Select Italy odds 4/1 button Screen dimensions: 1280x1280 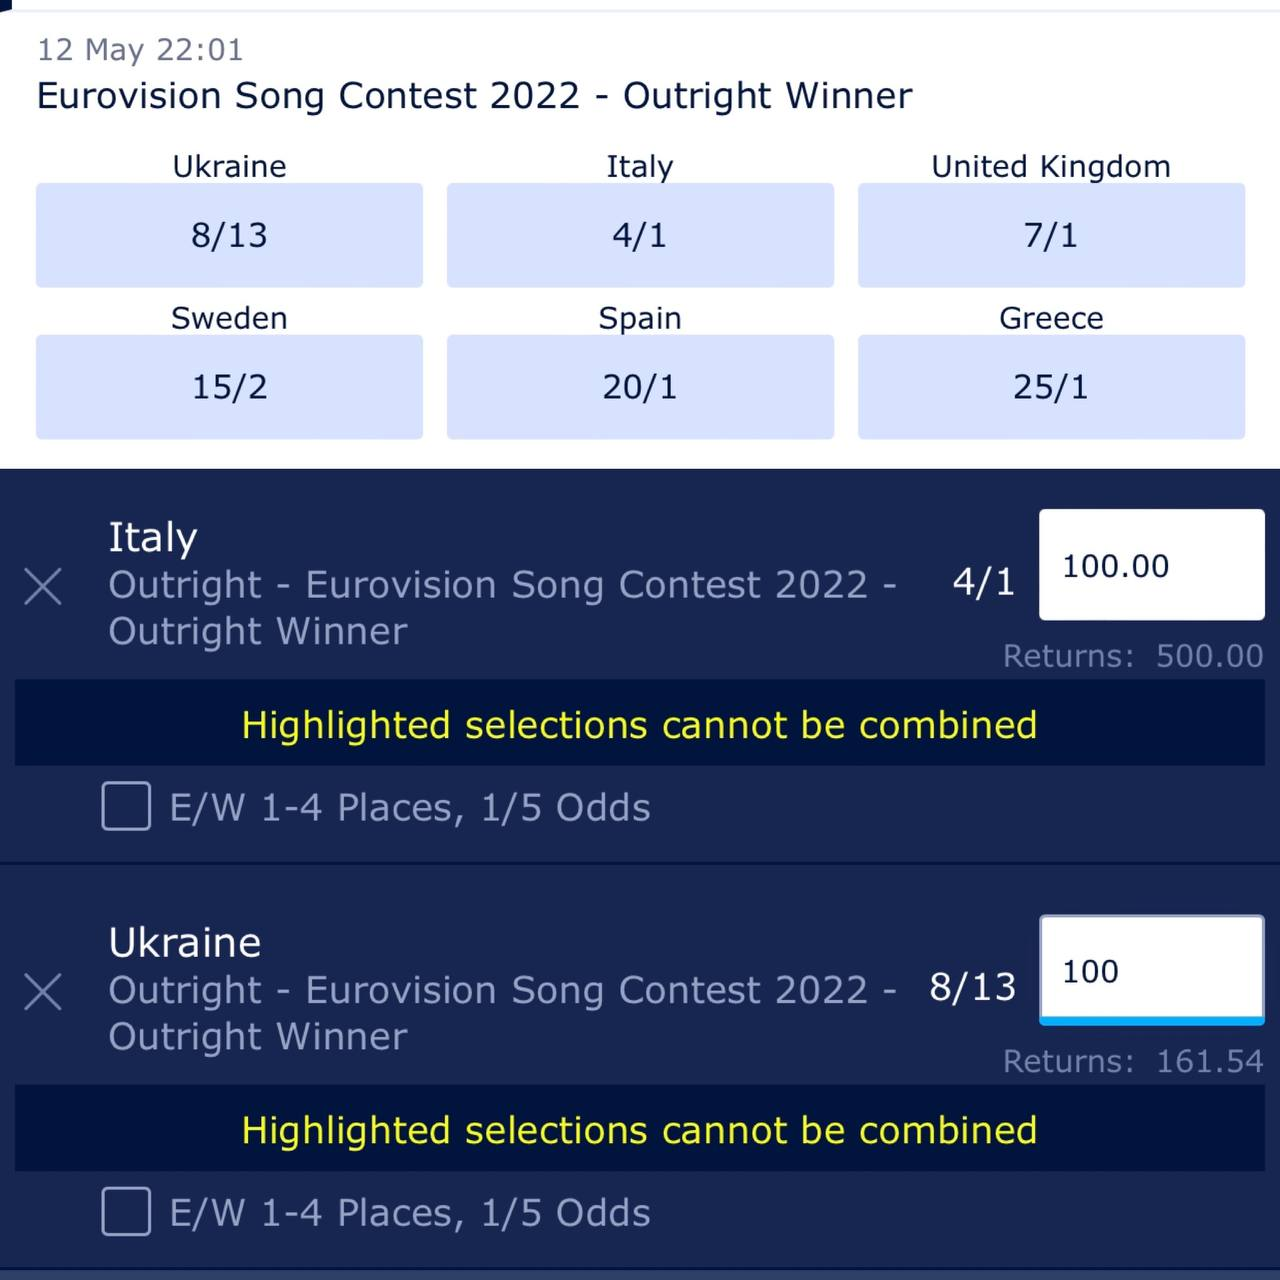click(640, 235)
